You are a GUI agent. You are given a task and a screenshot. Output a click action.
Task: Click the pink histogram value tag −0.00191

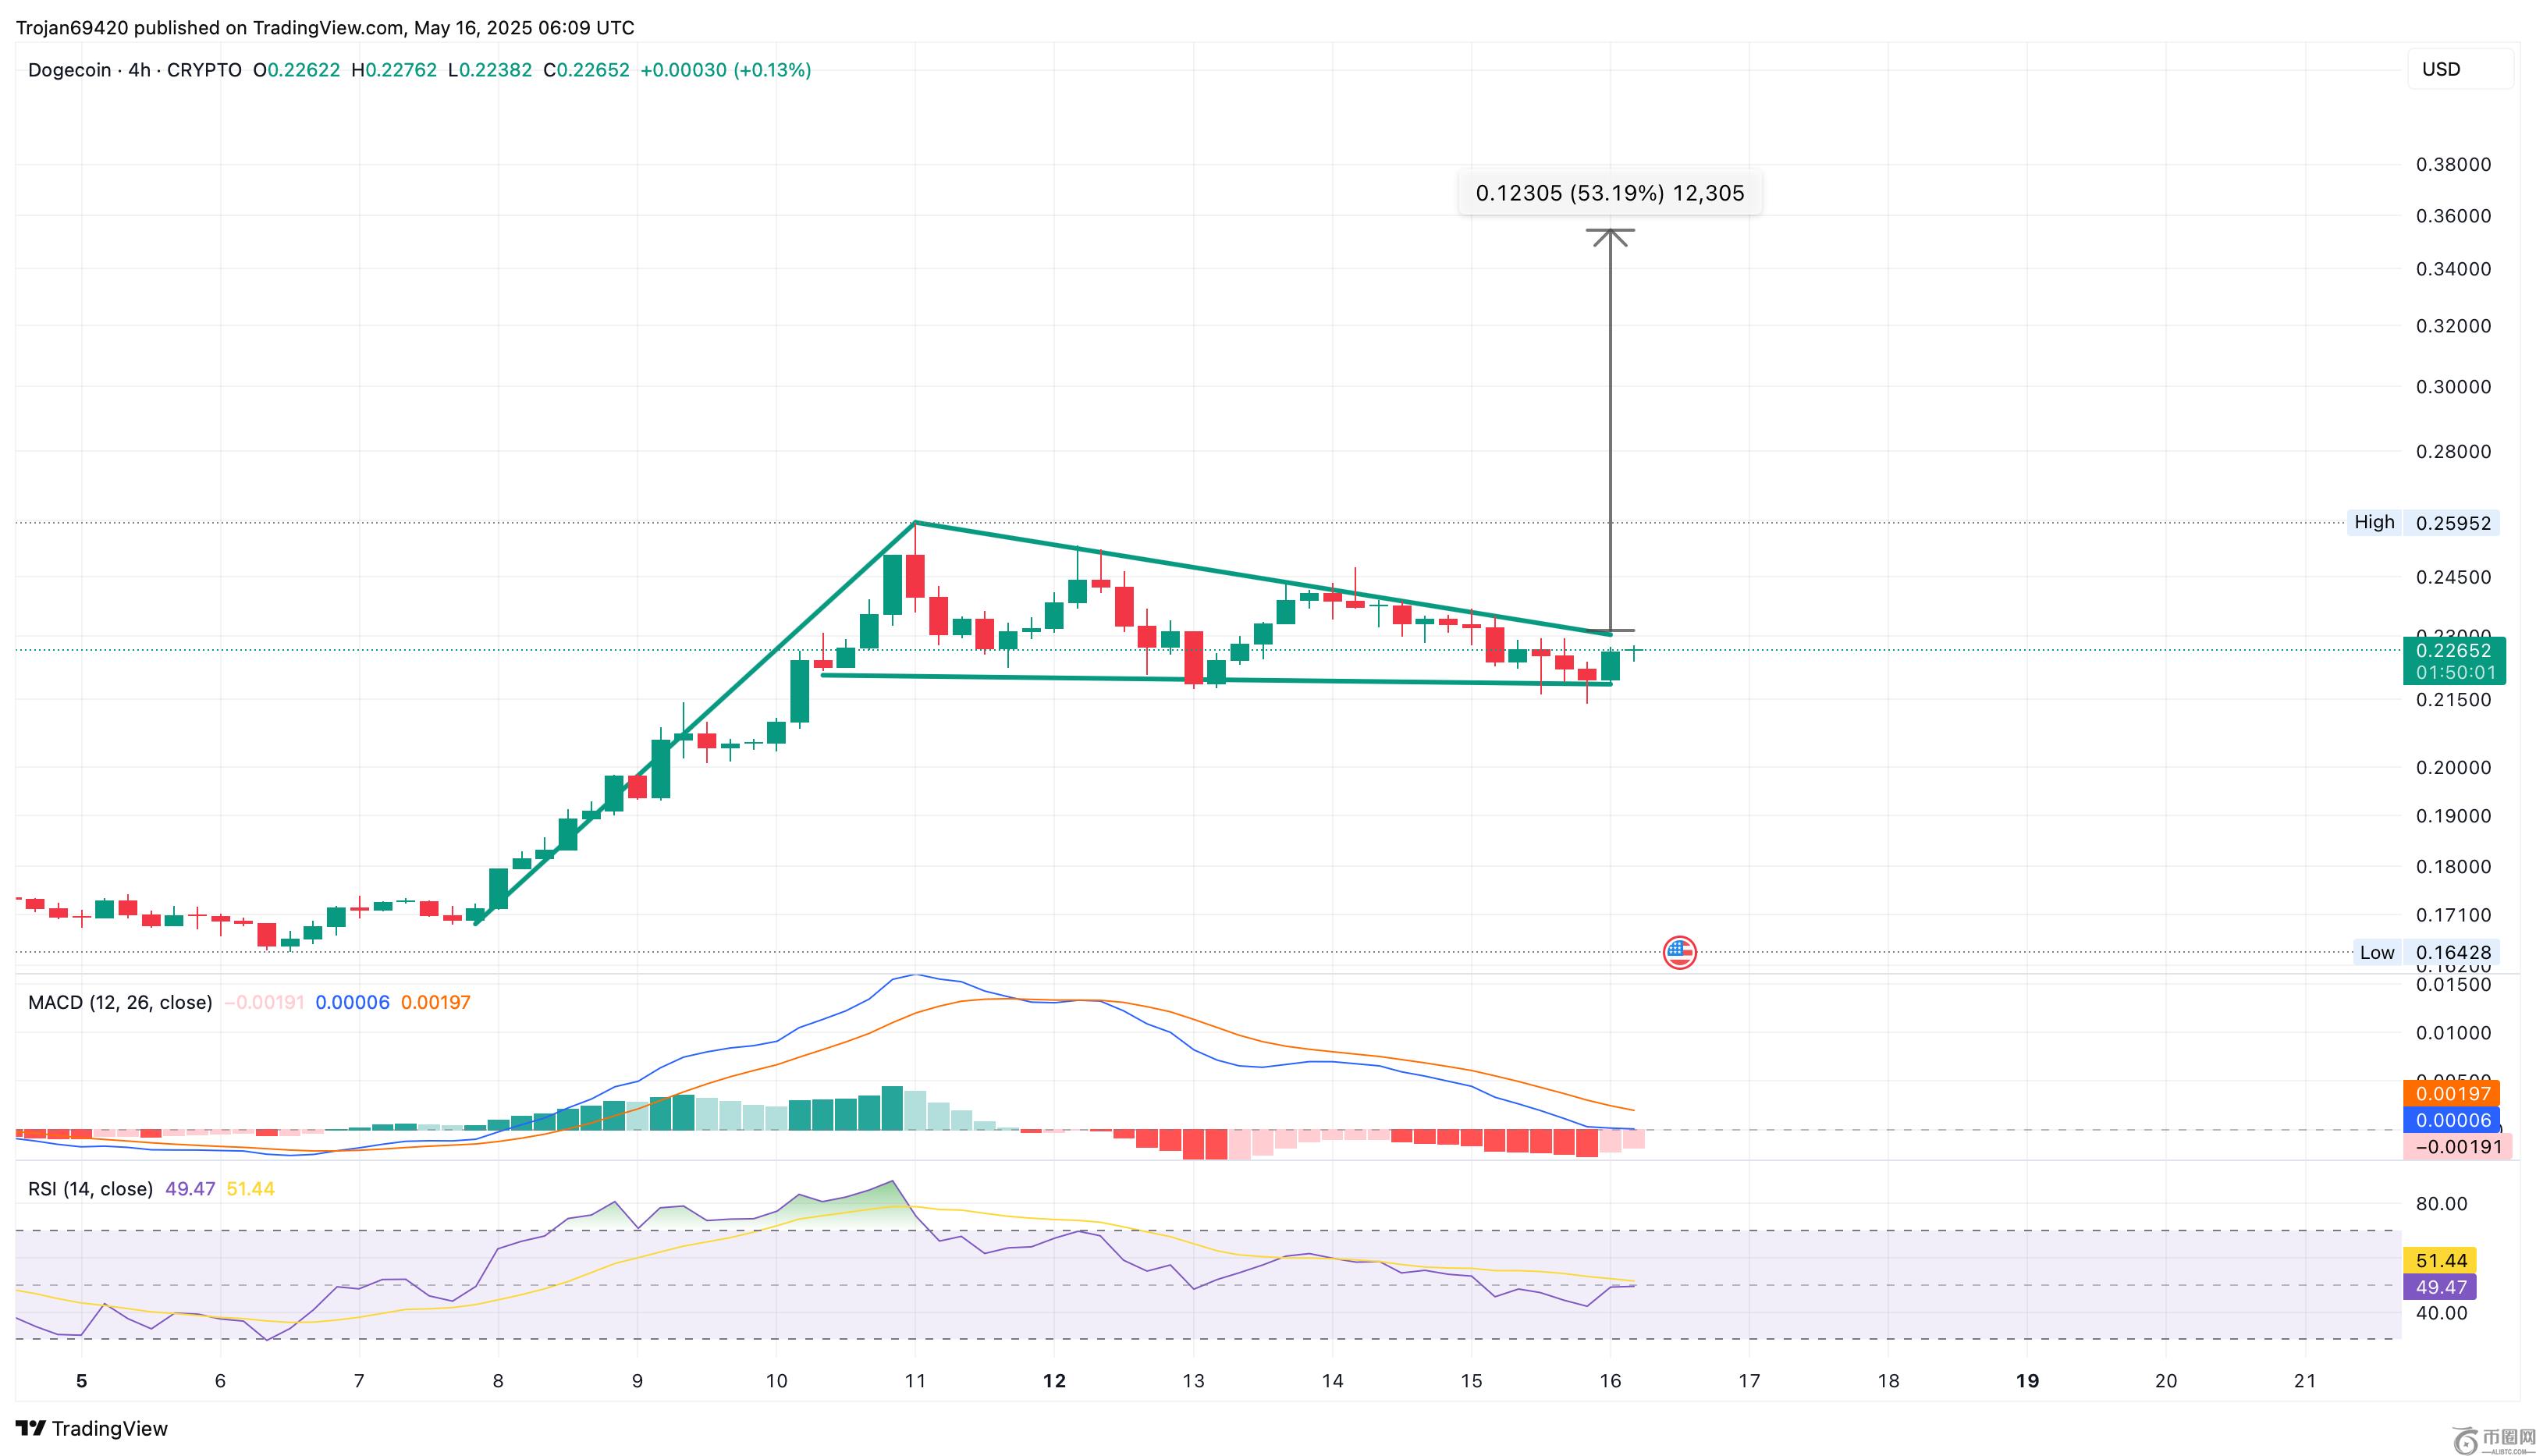click(x=2457, y=1147)
